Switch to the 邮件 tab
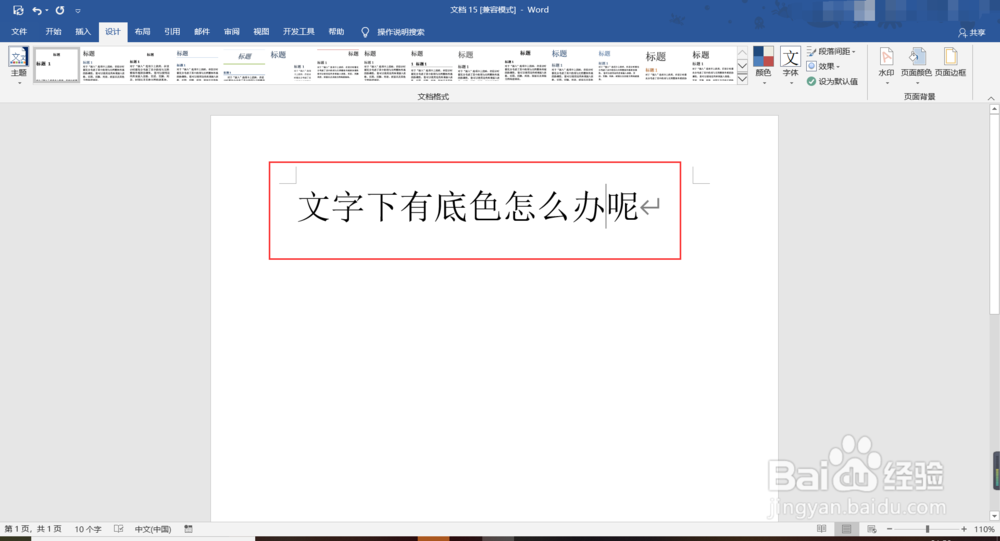This screenshot has width=1000, height=541. [202, 32]
